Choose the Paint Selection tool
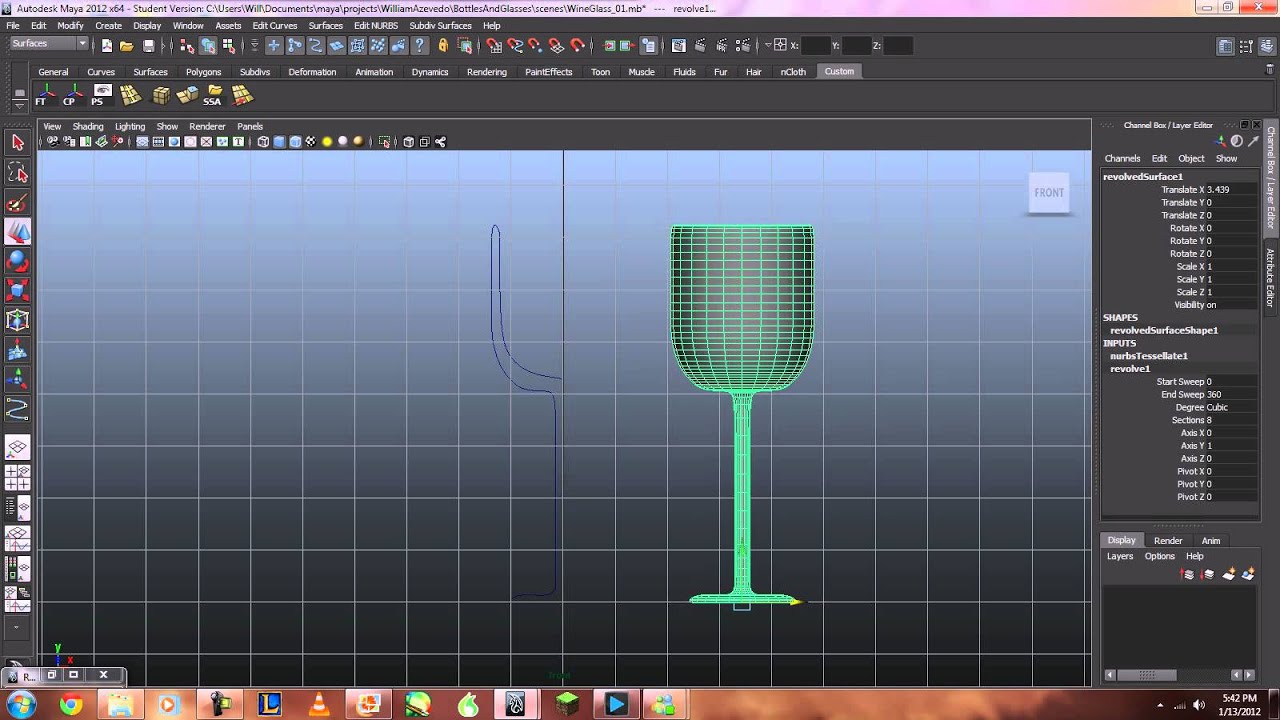The height and width of the screenshot is (720, 1280). (x=17, y=203)
